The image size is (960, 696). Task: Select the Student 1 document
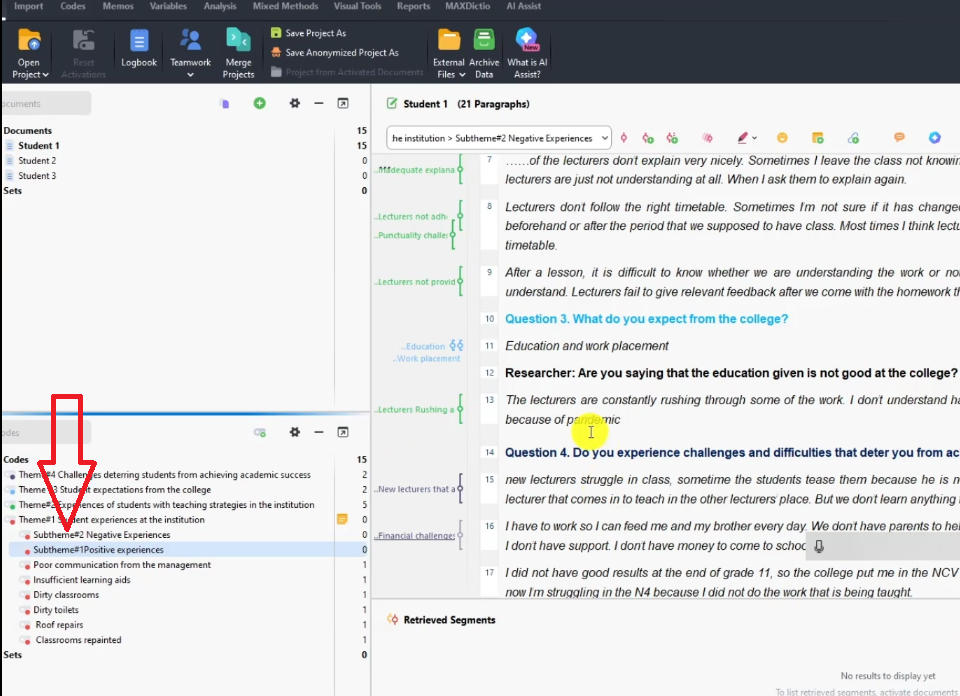tap(39, 146)
